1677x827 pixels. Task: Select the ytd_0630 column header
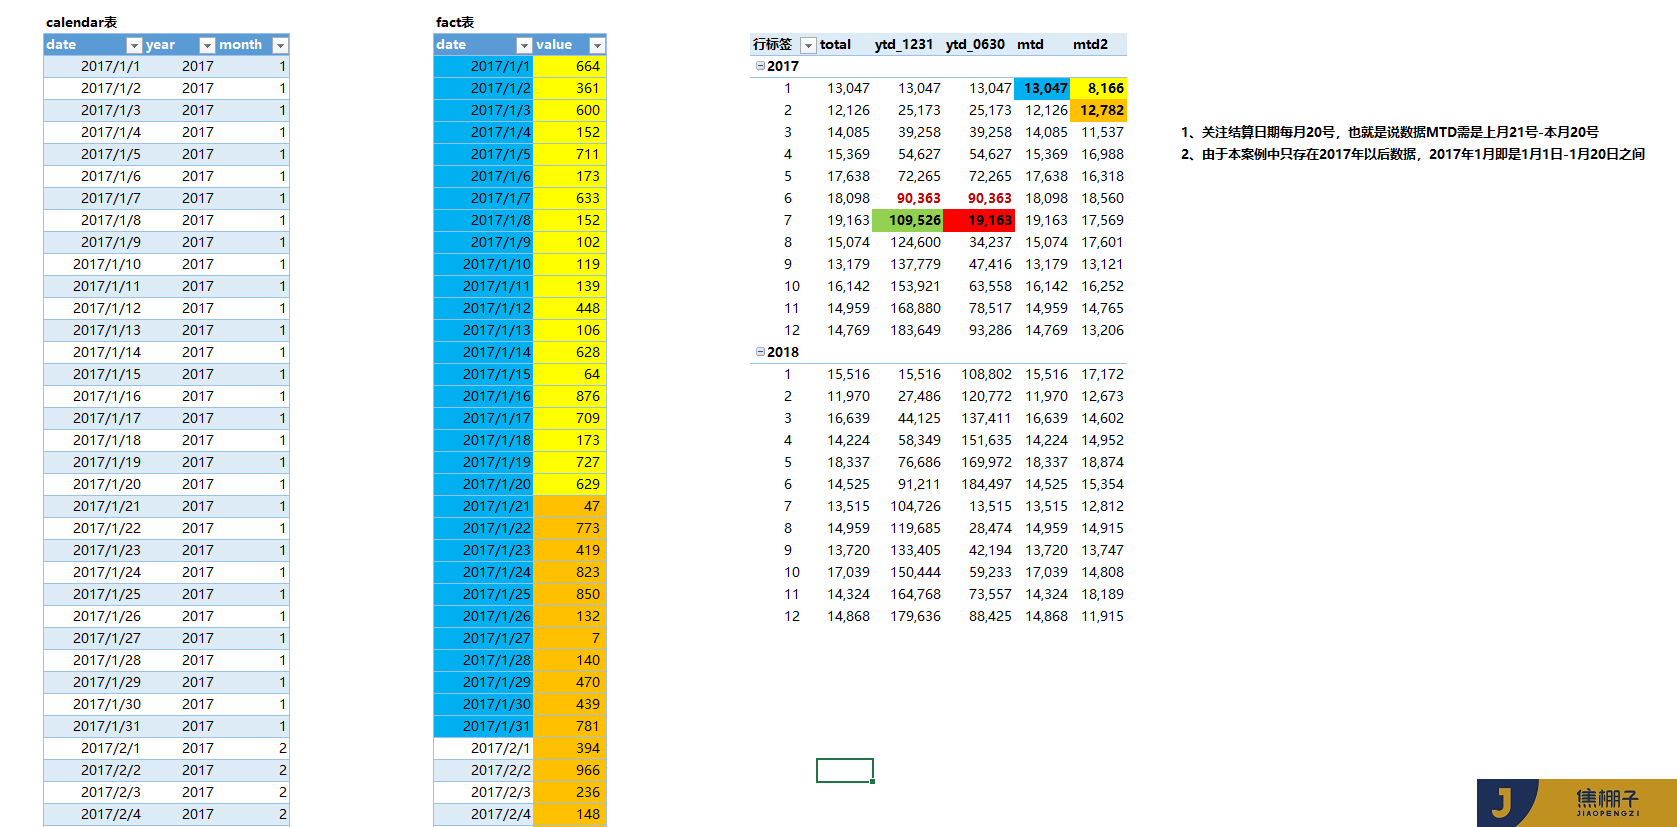click(975, 44)
